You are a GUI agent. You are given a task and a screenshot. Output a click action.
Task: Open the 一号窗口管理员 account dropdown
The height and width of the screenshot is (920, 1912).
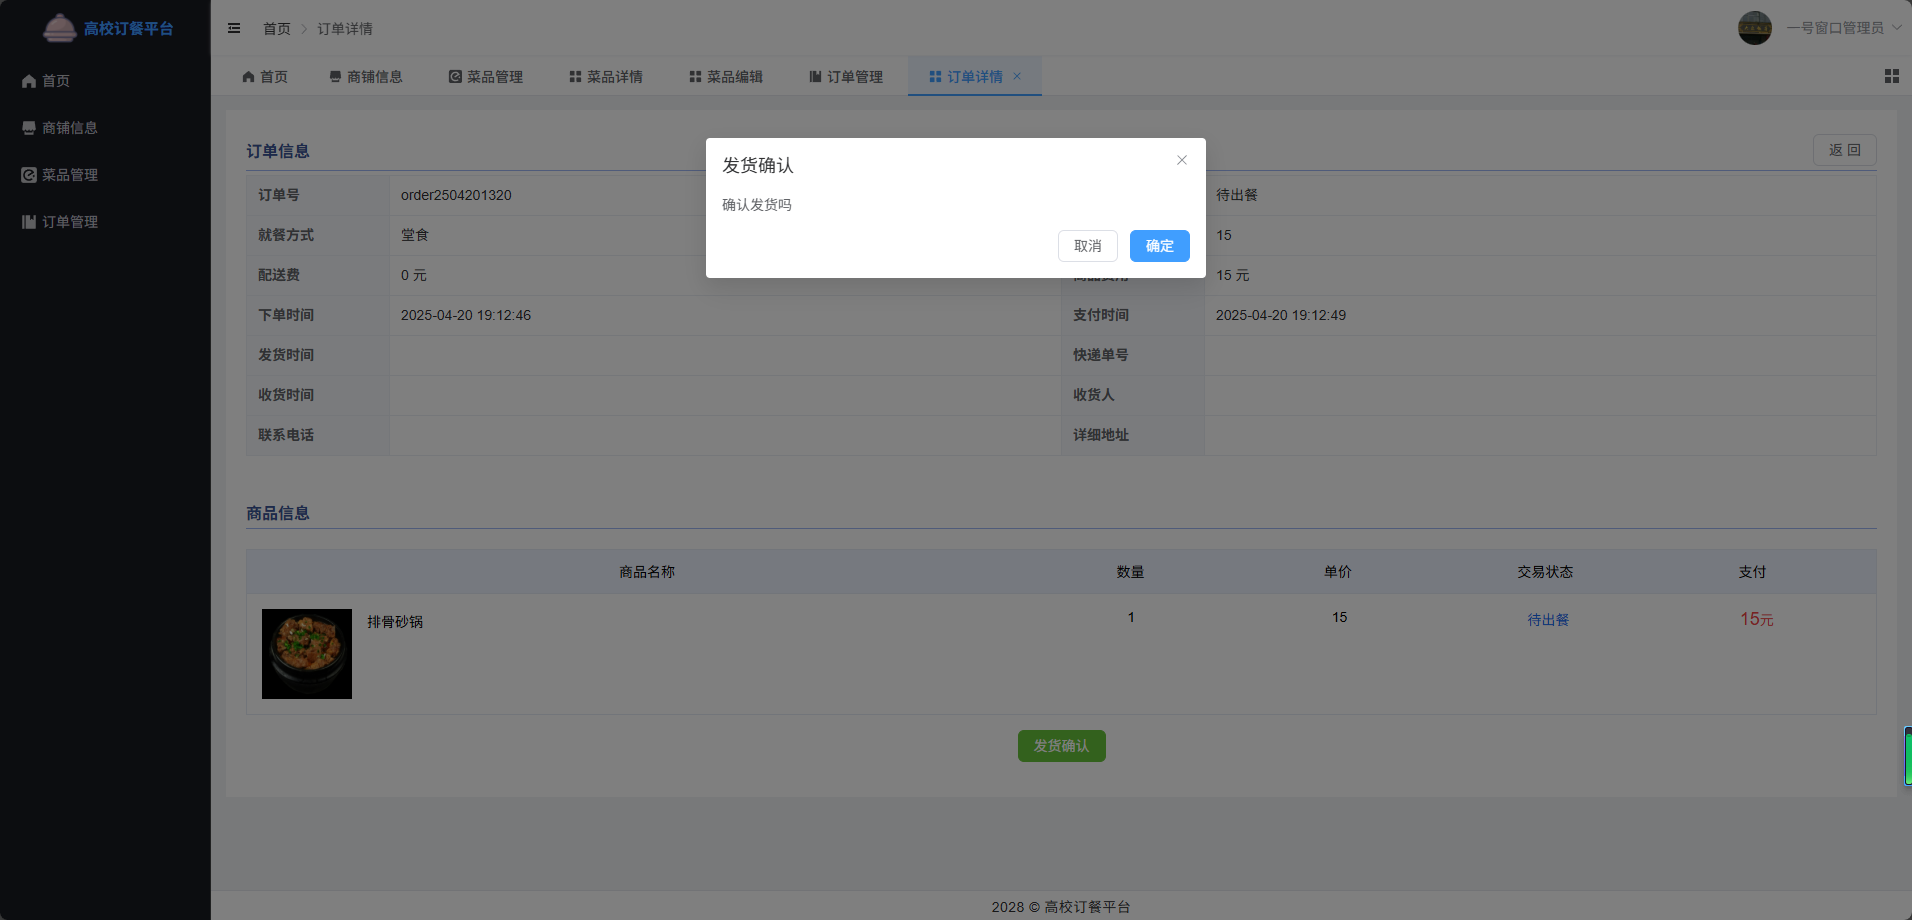[1835, 28]
